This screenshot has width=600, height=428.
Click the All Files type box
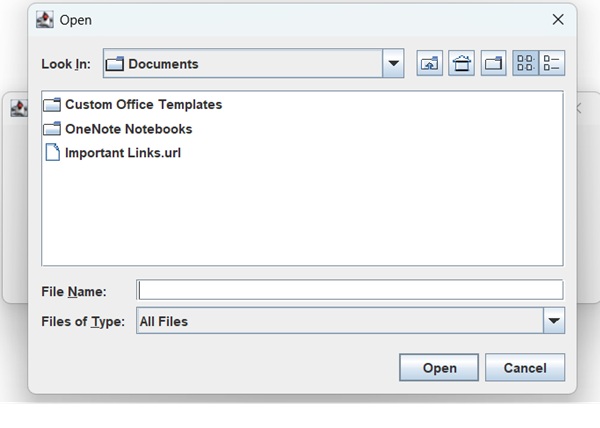coord(338,321)
